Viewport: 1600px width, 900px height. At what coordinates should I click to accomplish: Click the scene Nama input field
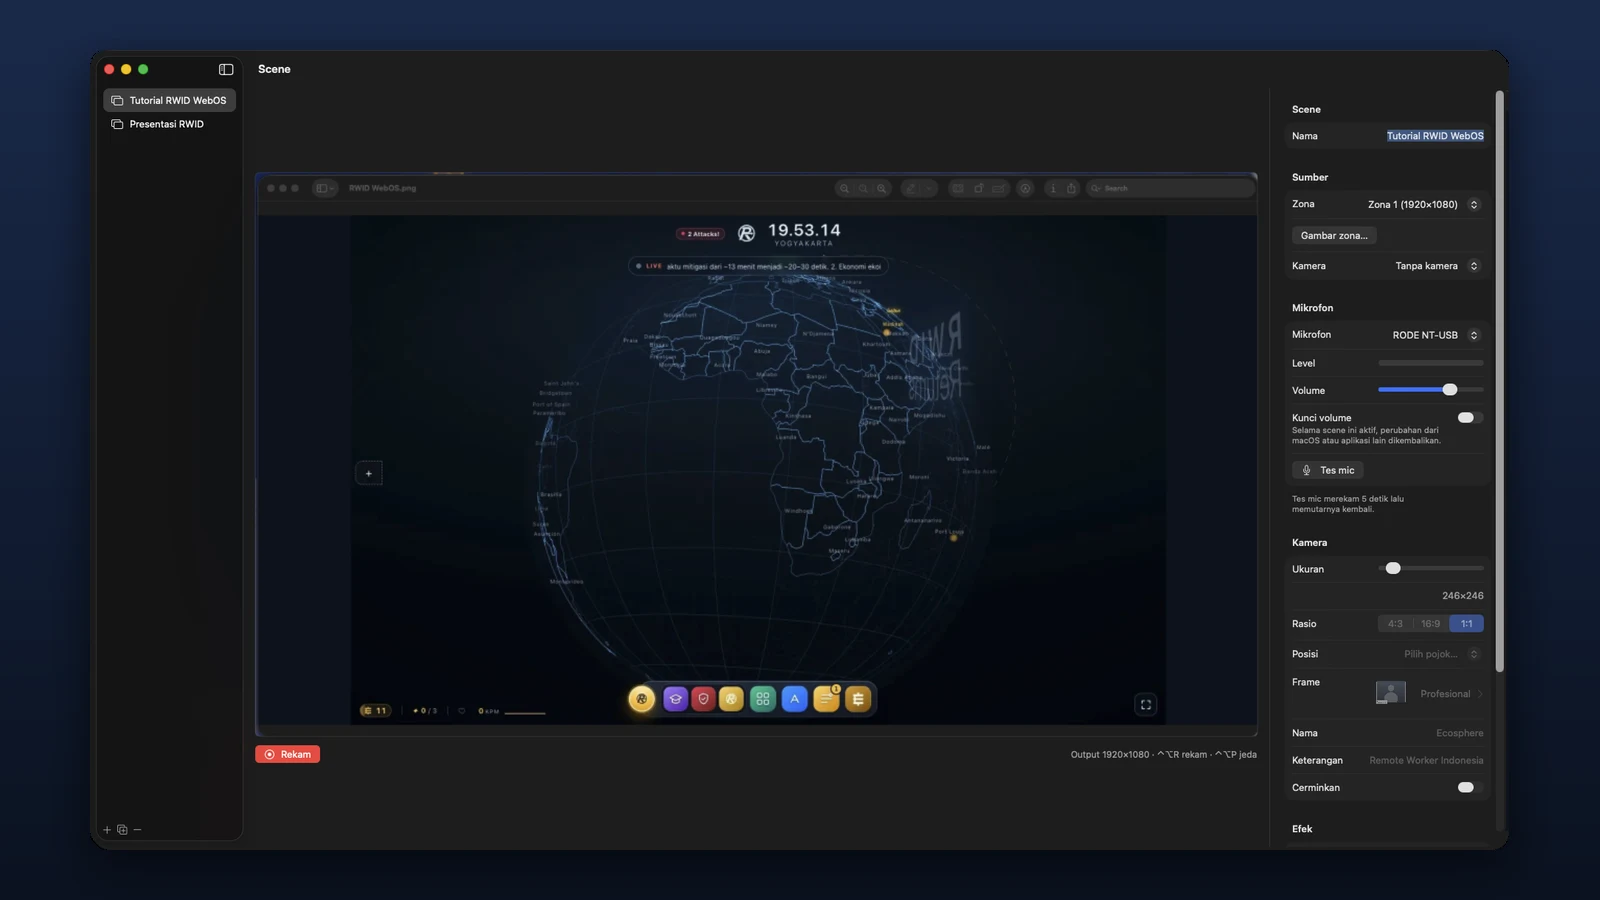click(1435, 136)
